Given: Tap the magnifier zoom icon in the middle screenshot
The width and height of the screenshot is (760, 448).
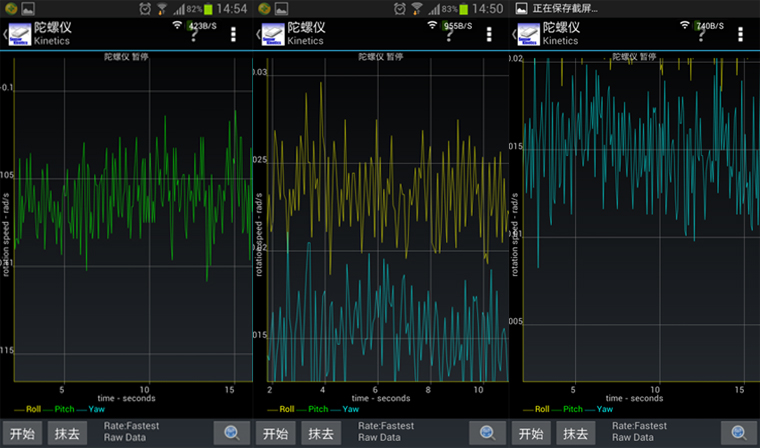Looking at the screenshot, I should point(487,433).
